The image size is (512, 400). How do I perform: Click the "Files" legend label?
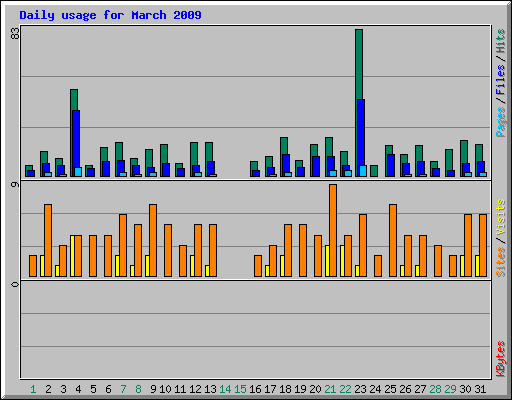pos(500,79)
